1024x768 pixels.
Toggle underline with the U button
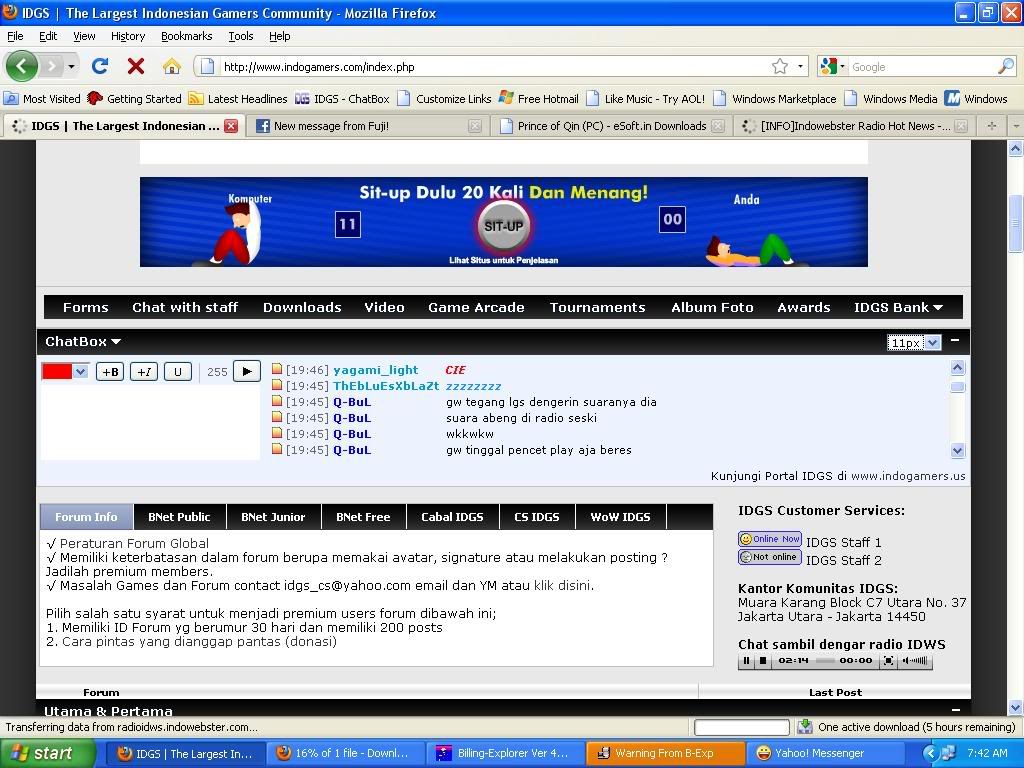[178, 372]
